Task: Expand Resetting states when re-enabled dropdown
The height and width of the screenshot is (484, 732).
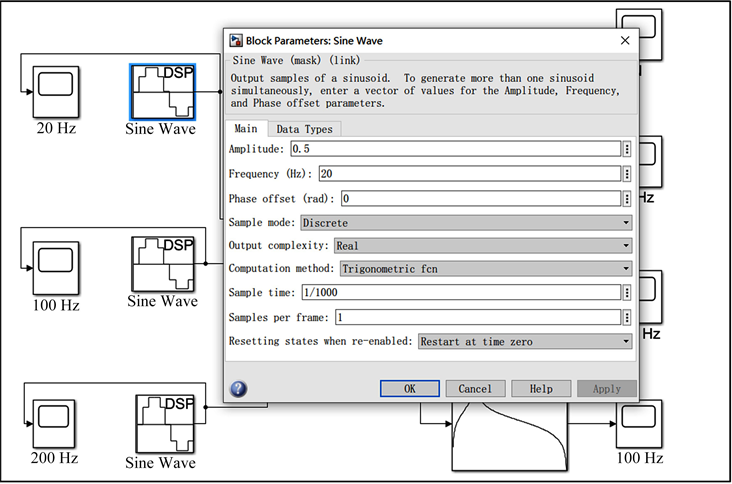Action: [x=525, y=341]
